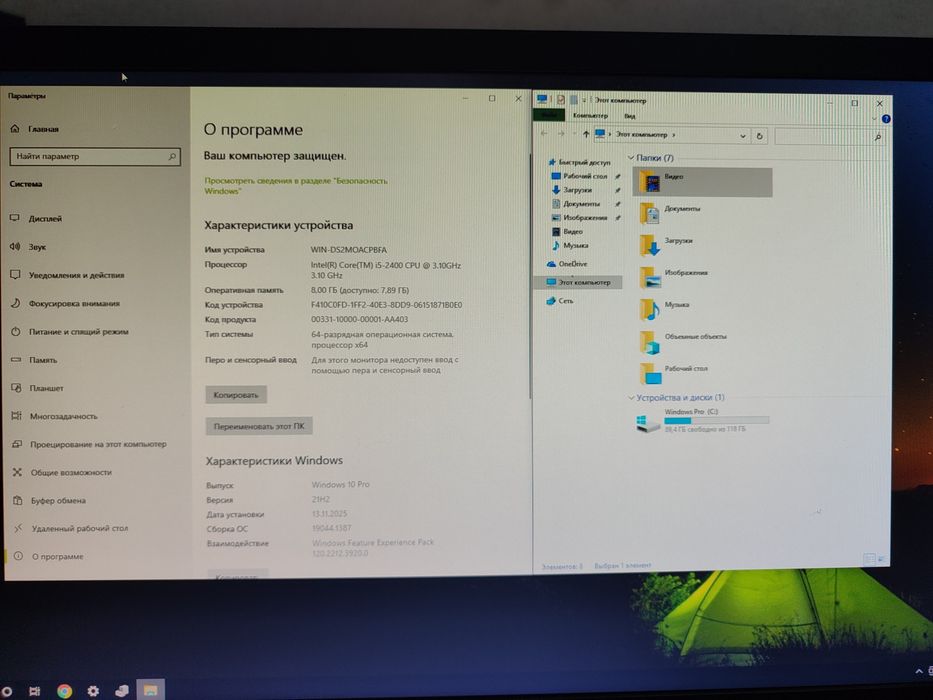Go back in Explorer navigation
This screenshot has width=933, height=700.
[544, 134]
